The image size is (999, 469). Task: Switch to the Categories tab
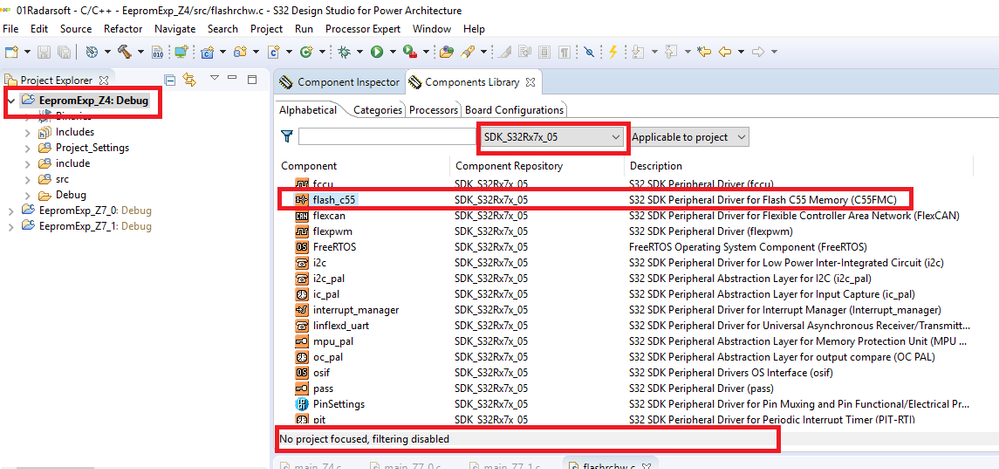click(378, 110)
